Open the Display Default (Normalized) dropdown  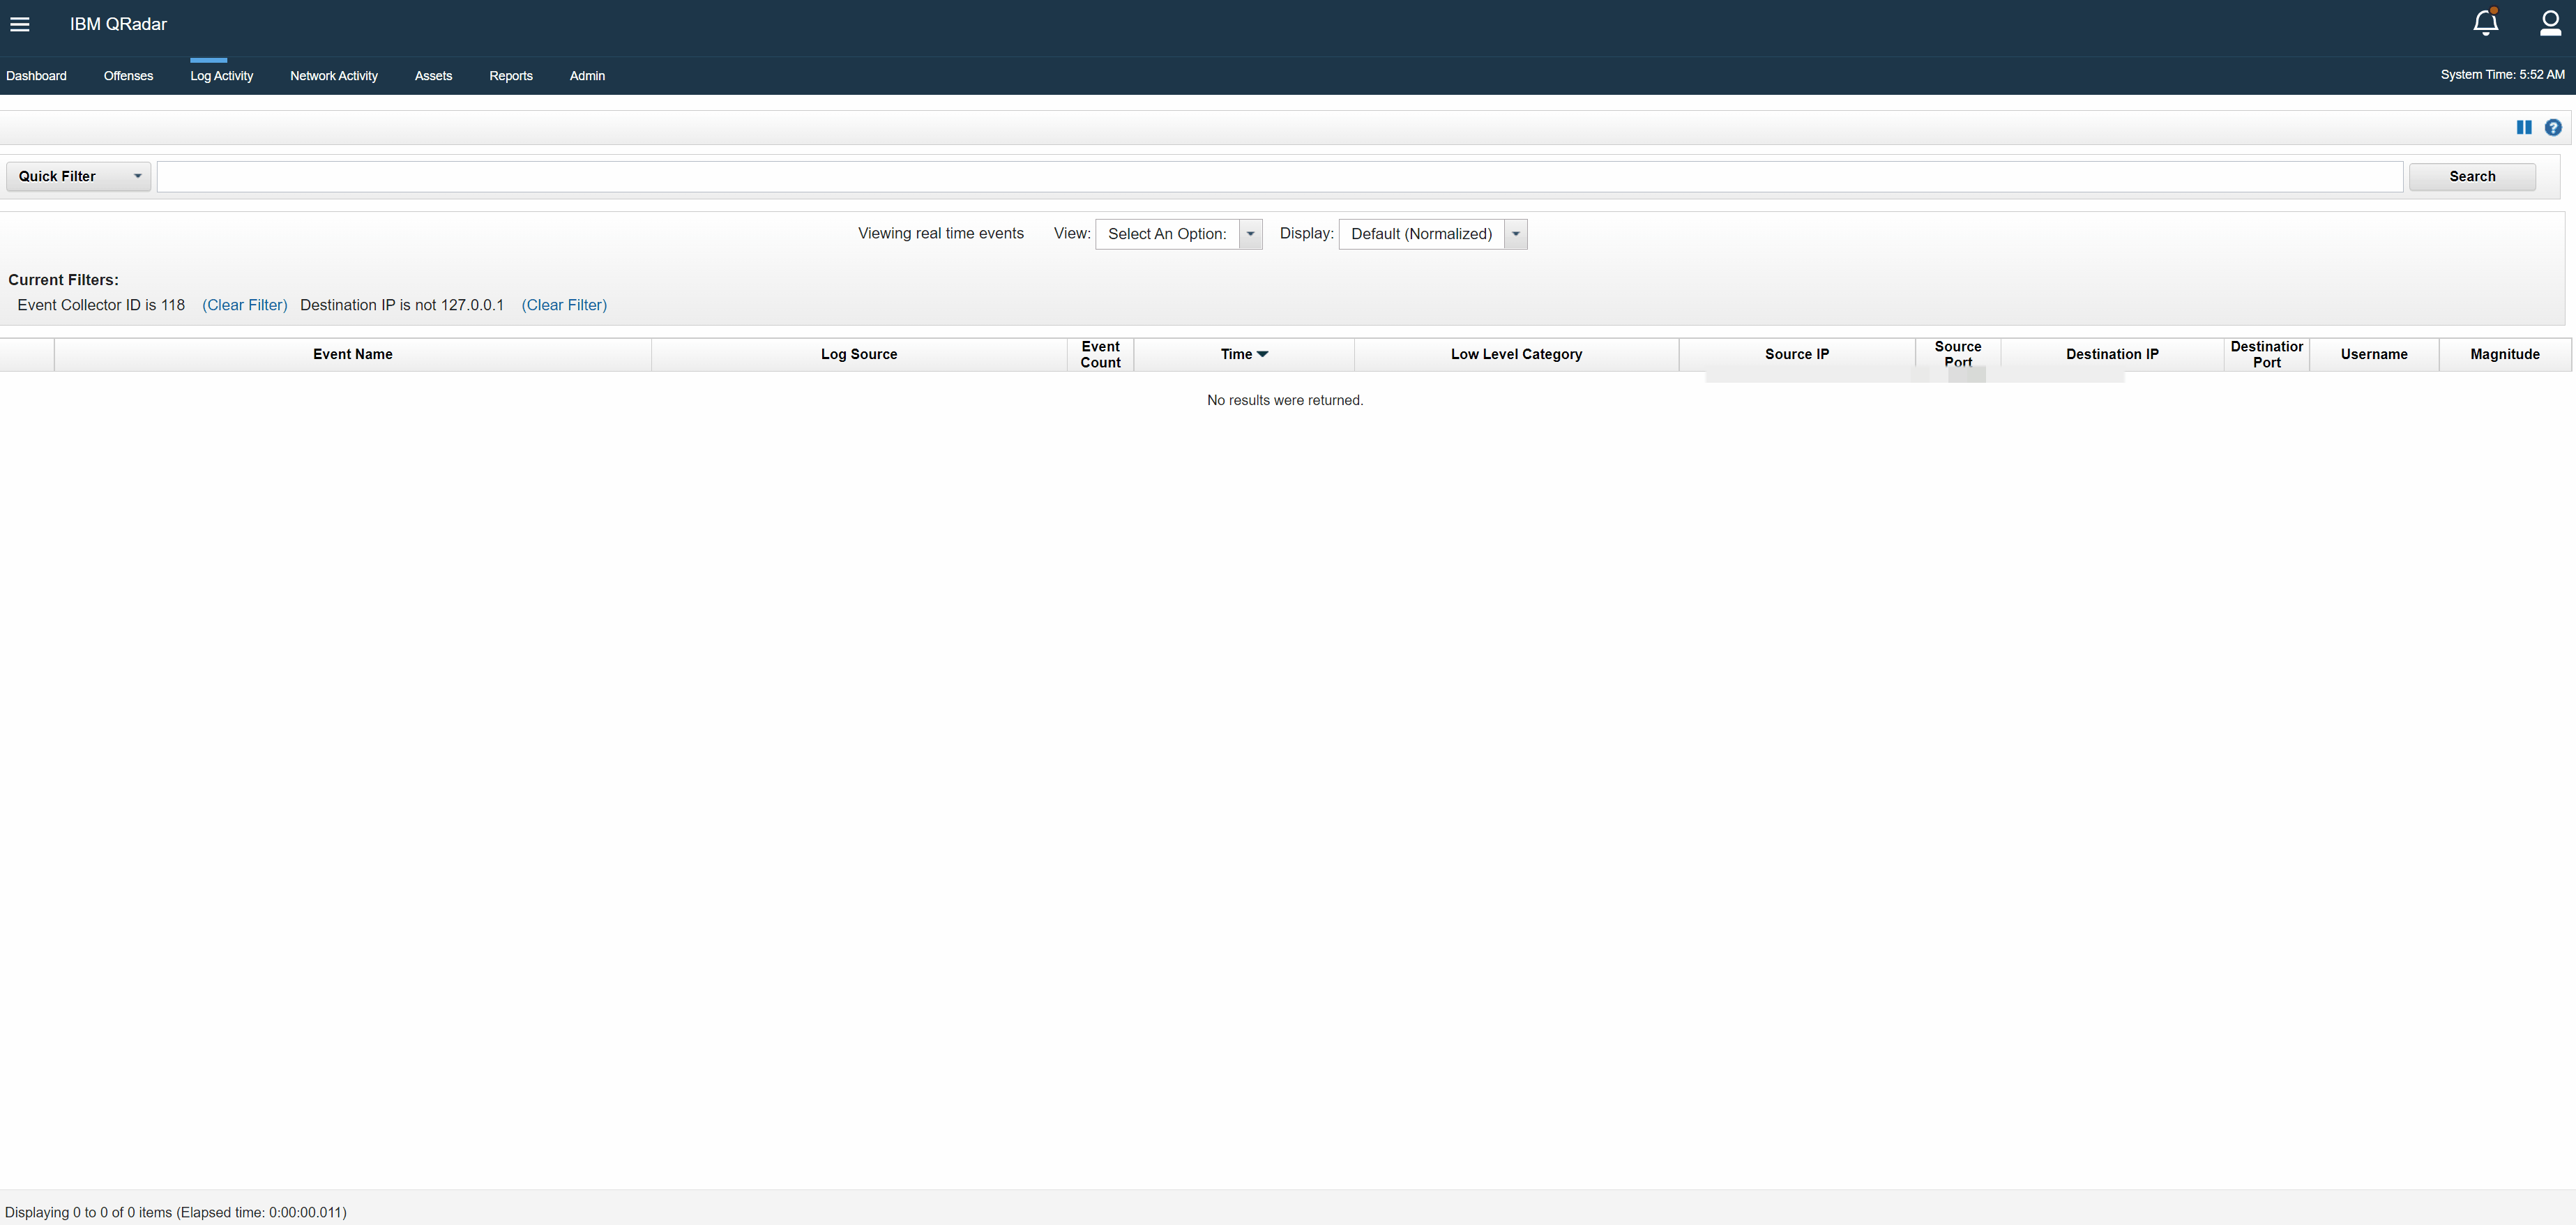point(1432,233)
